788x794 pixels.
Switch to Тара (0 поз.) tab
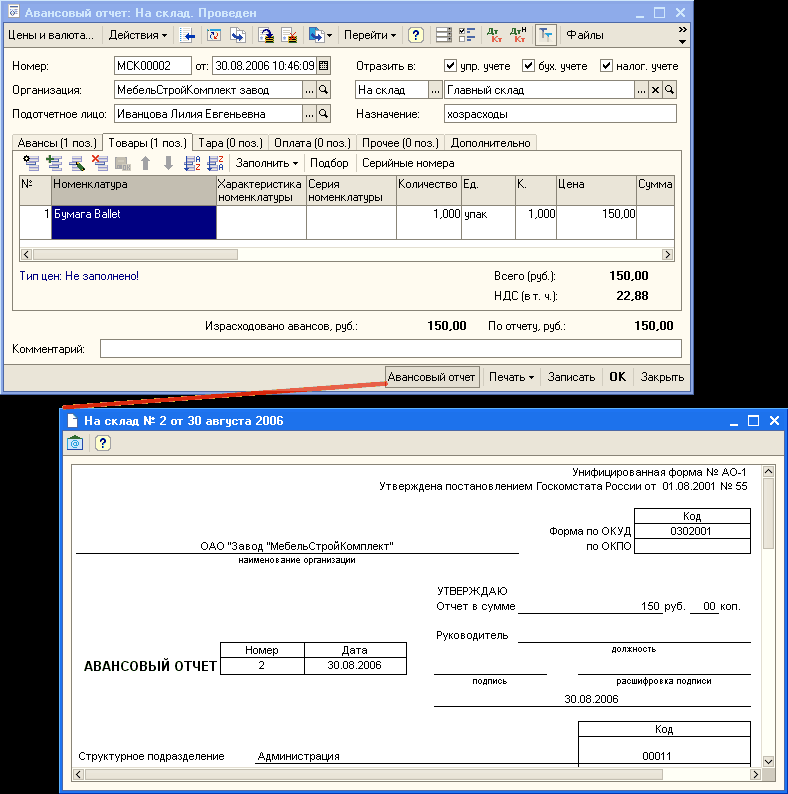[x=230, y=143]
